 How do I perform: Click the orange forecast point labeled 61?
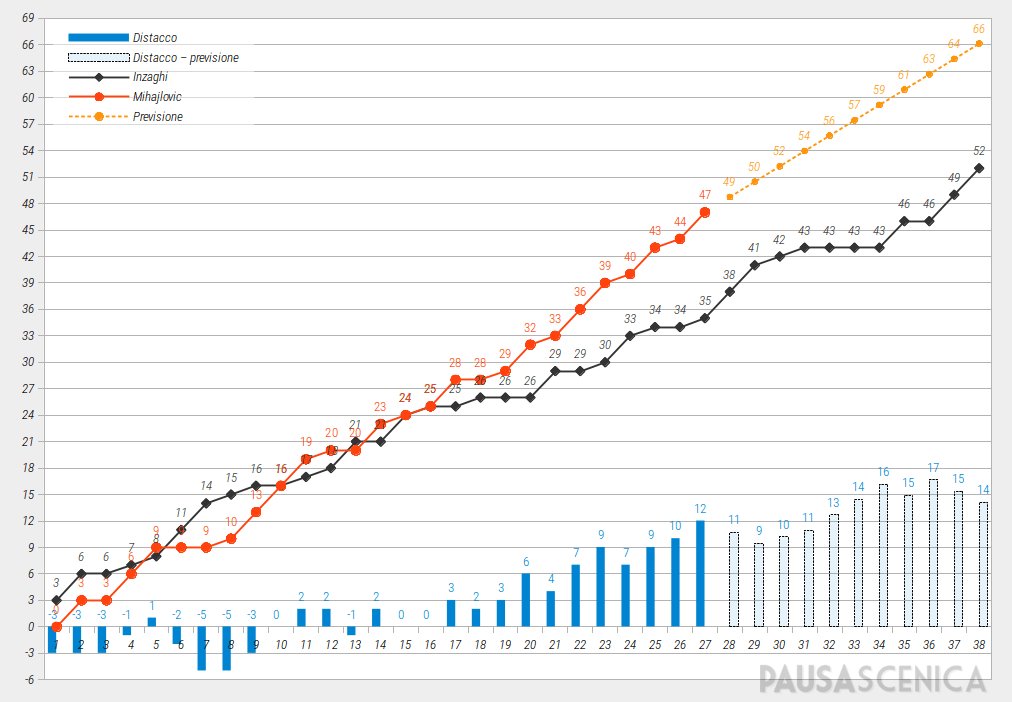(904, 90)
